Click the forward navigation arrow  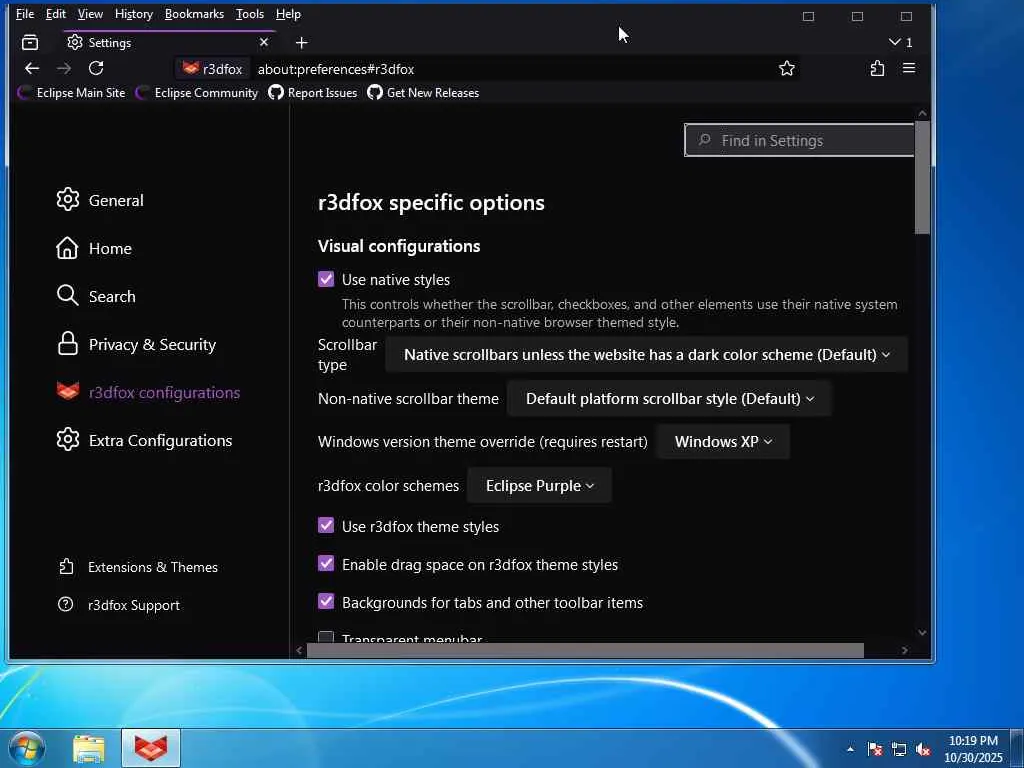coord(64,69)
